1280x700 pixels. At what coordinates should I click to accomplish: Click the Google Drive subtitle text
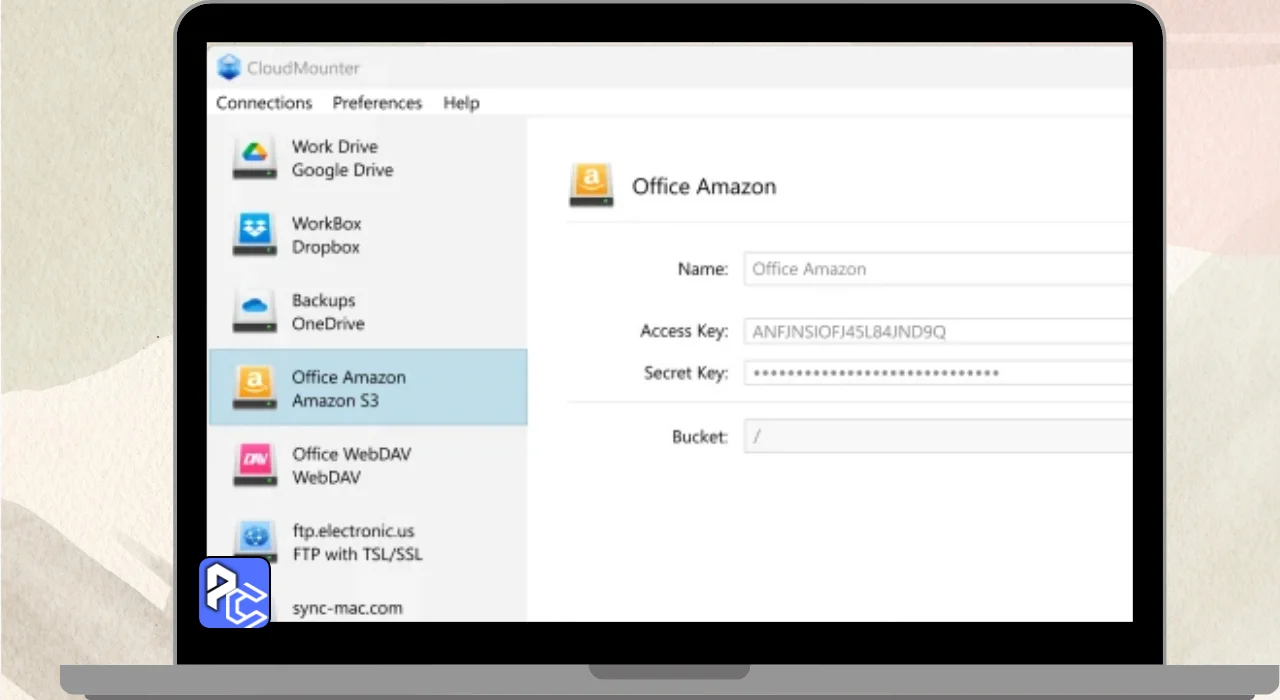point(342,170)
